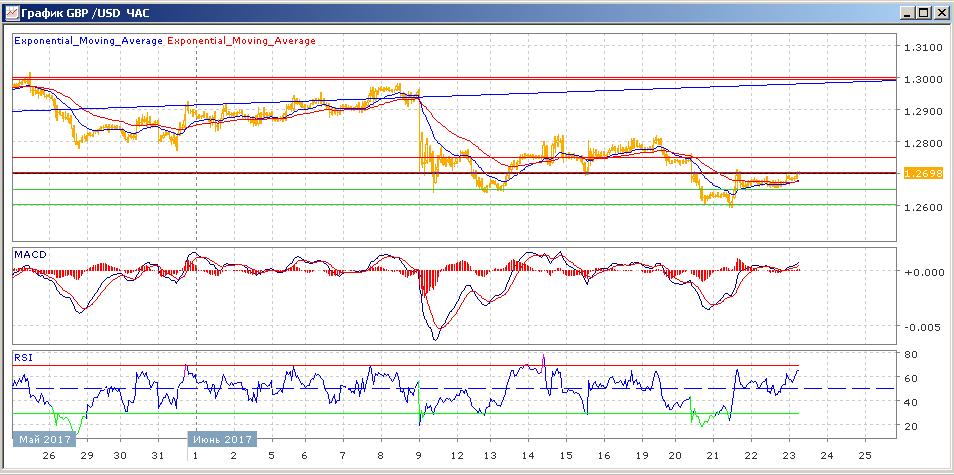Click the Июнь 2017 date marker

pyautogui.click(x=221, y=438)
